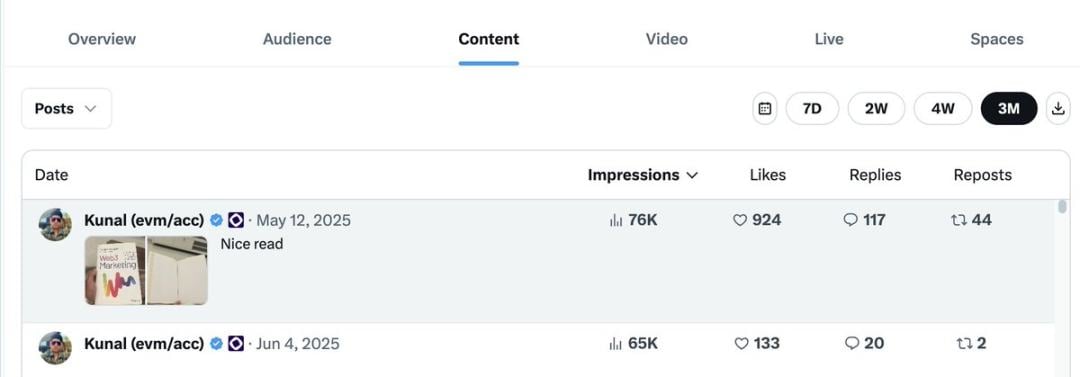Sort by the Impressions column chevron
1080x377 pixels.
point(692,176)
